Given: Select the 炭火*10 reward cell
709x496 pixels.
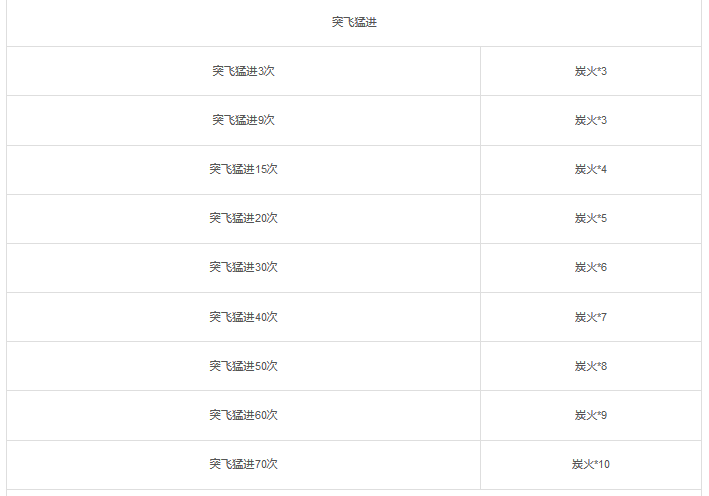Looking at the screenshot, I should 591,464.
